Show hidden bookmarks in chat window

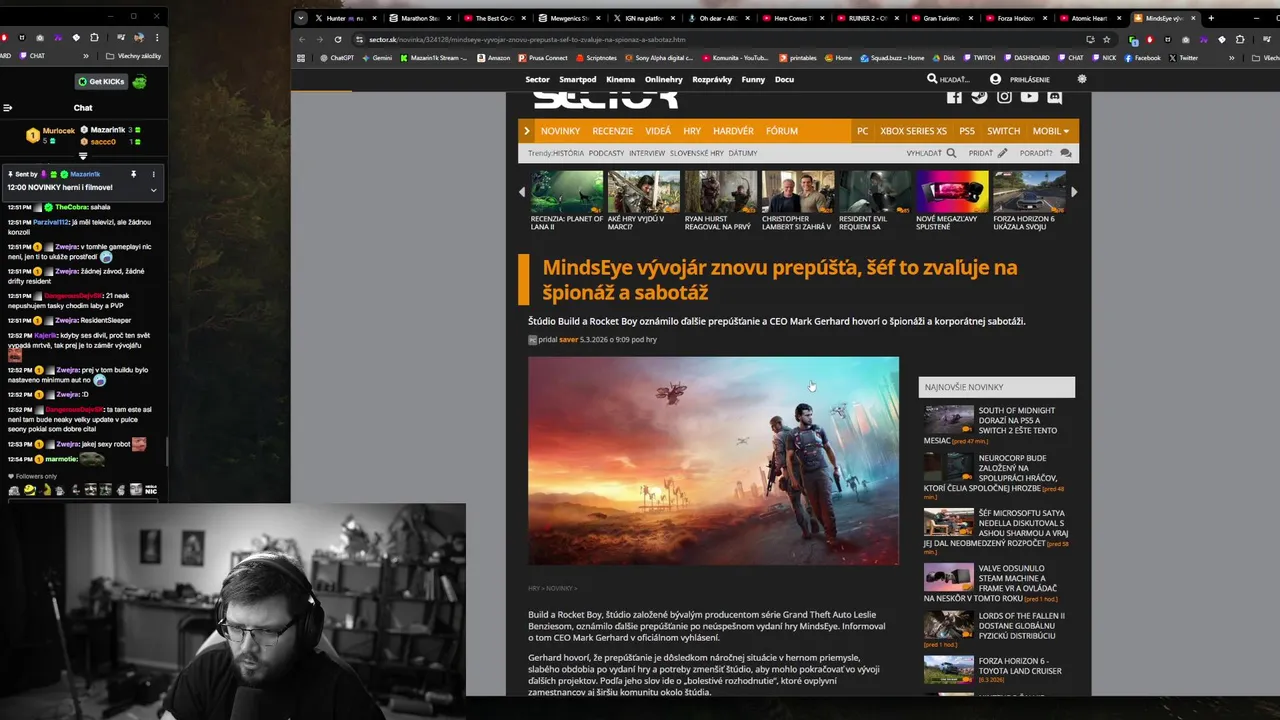tap(85, 56)
